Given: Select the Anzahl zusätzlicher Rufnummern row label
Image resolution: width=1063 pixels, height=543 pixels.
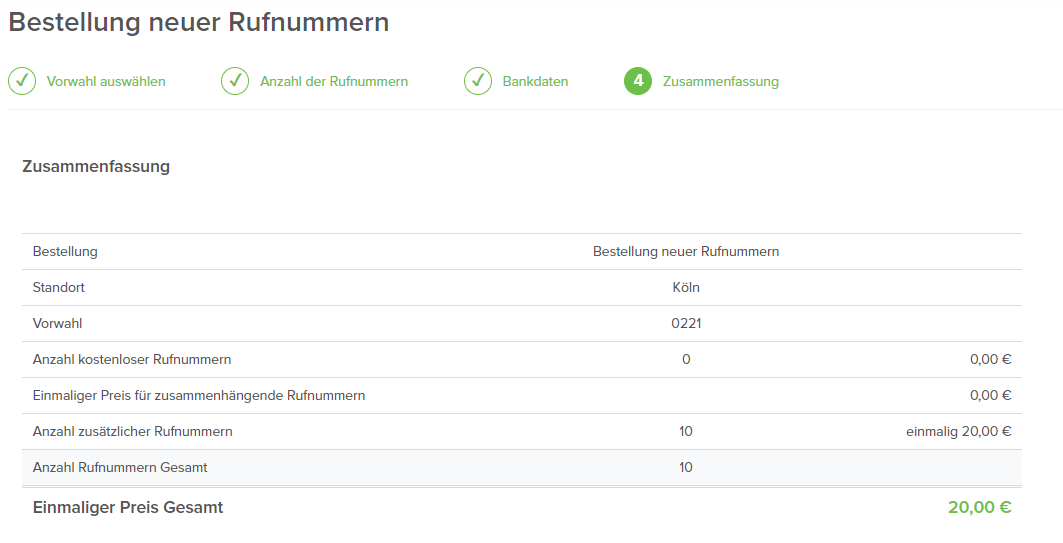Looking at the screenshot, I should pyautogui.click(x=133, y=431).
